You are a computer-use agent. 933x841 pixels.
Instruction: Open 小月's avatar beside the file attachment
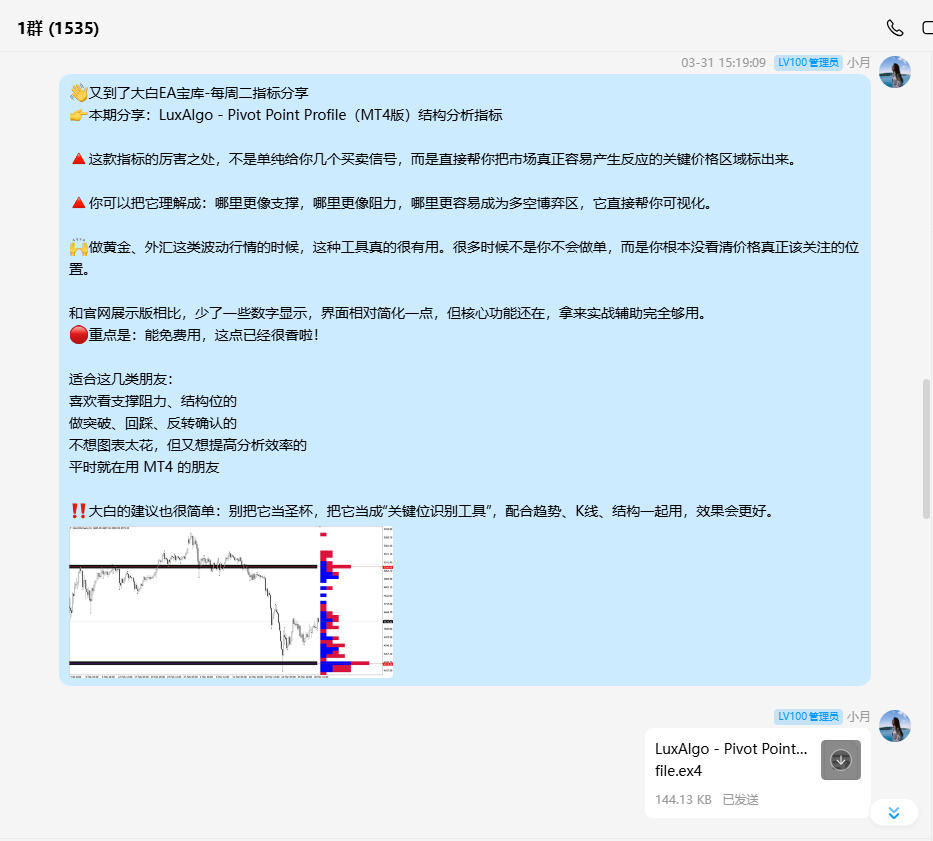[x=894, y=726]
